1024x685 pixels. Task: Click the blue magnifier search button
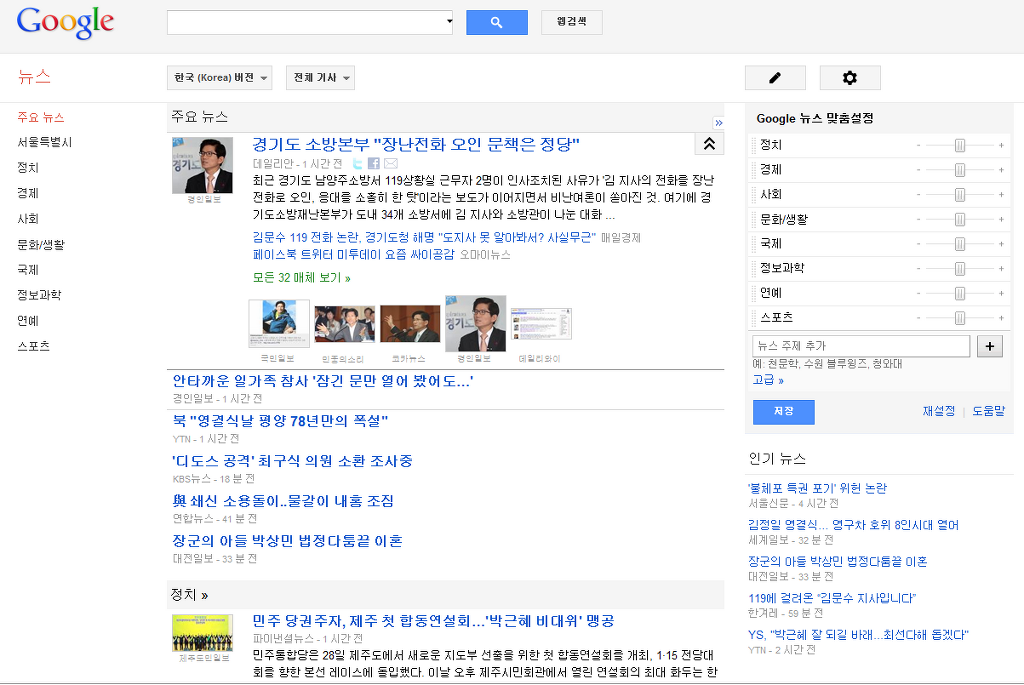tap(496, 22)
